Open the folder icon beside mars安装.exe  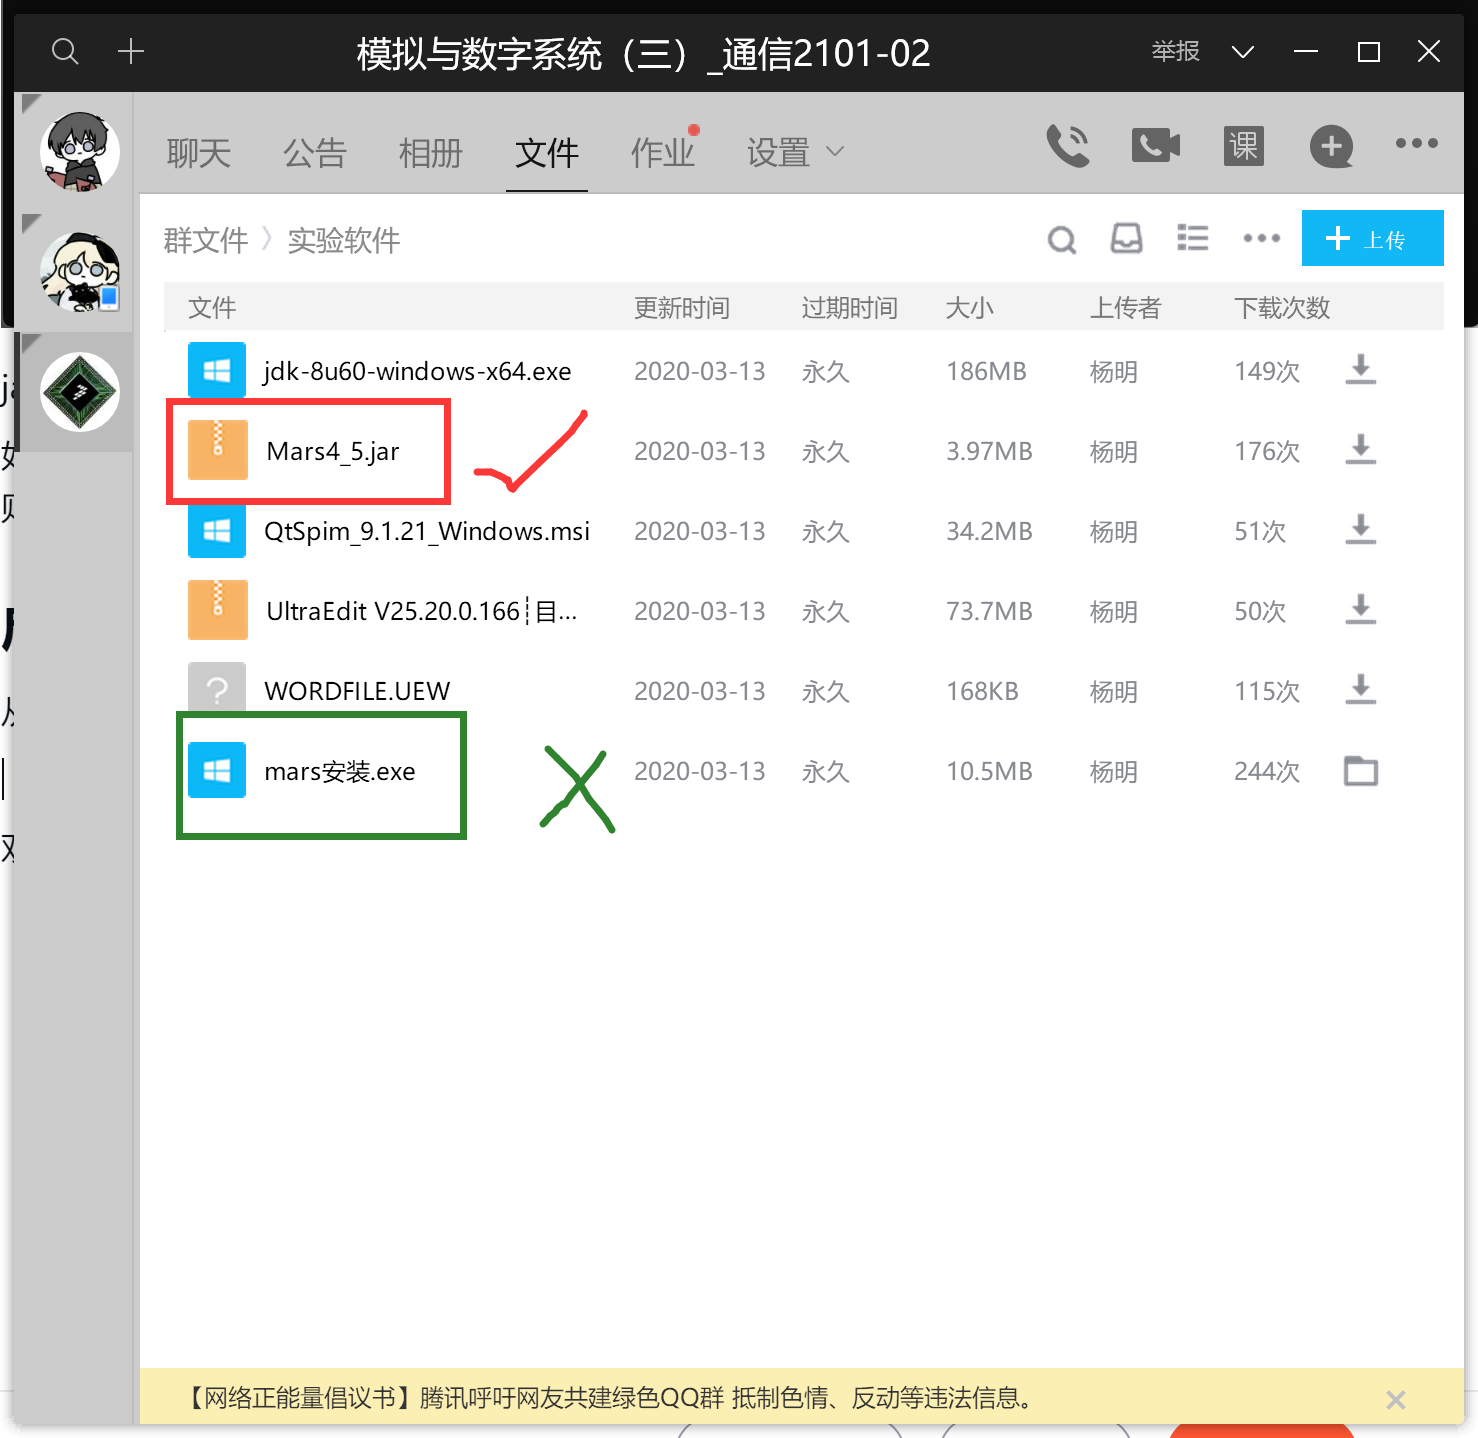click(x=1359, y=771)
